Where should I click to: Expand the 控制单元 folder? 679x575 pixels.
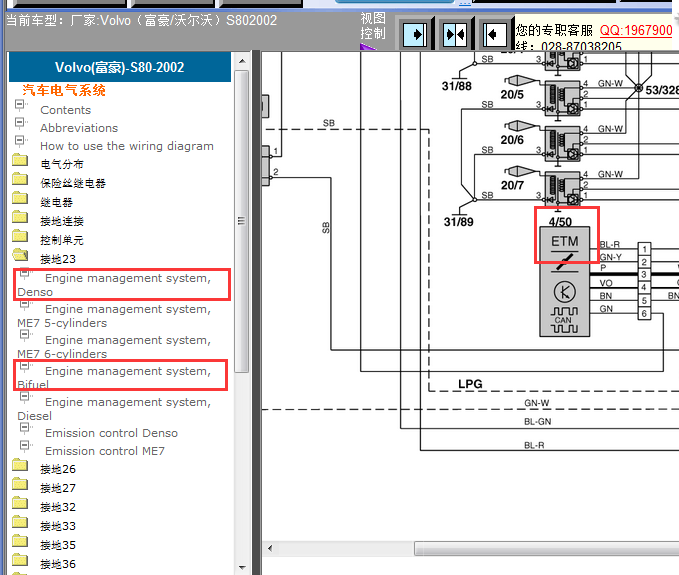[61, 240]
